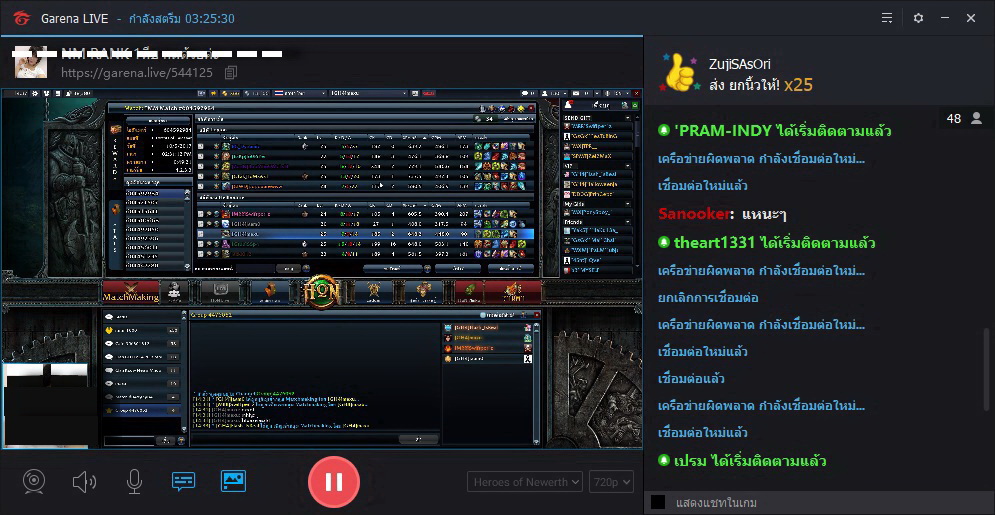Collapse the Friends section arrow
Image resolution: width=995 pixels, height=515 pixels.
tap(628, 223)
